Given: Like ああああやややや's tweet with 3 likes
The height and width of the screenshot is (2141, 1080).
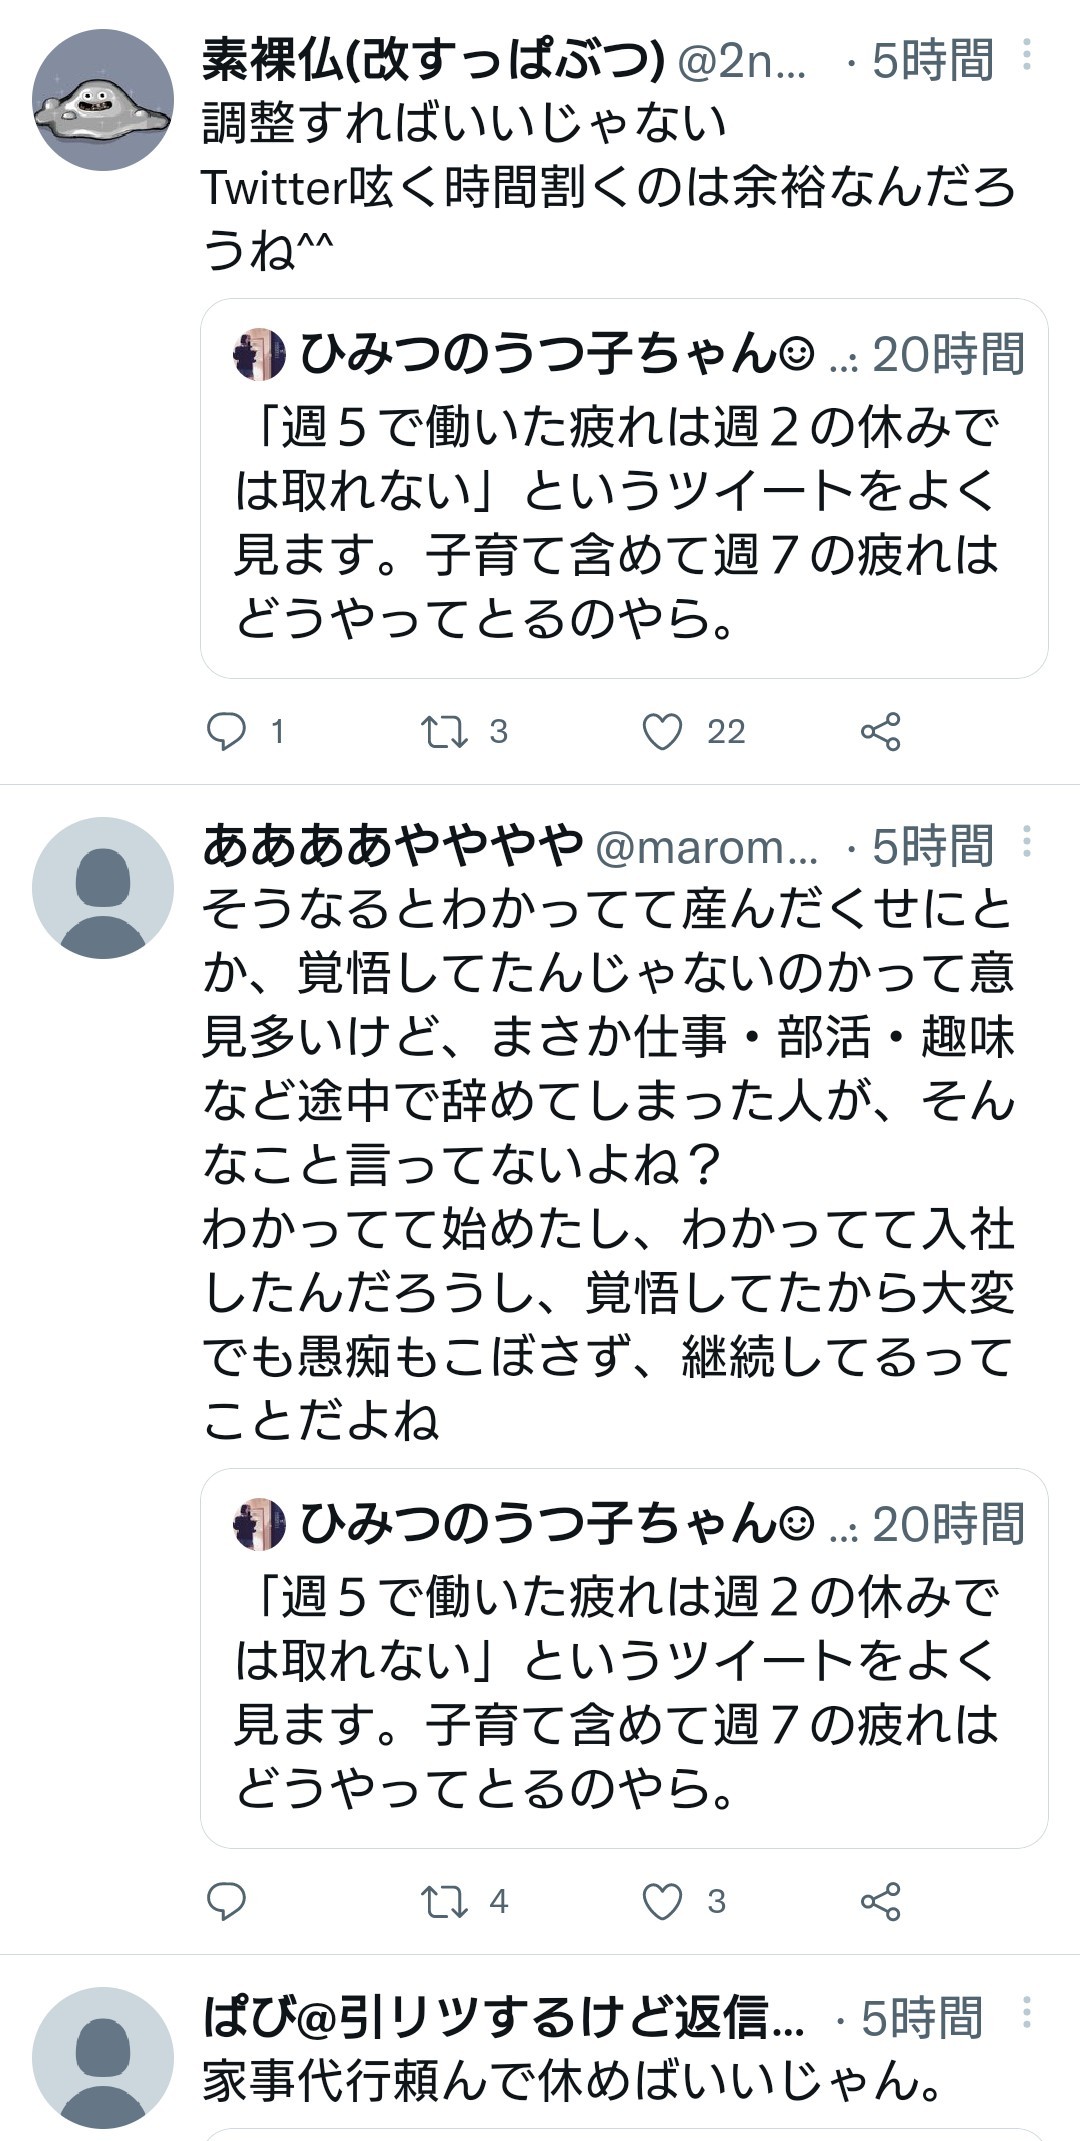Looking at the screenshot, I should 662,1901.
